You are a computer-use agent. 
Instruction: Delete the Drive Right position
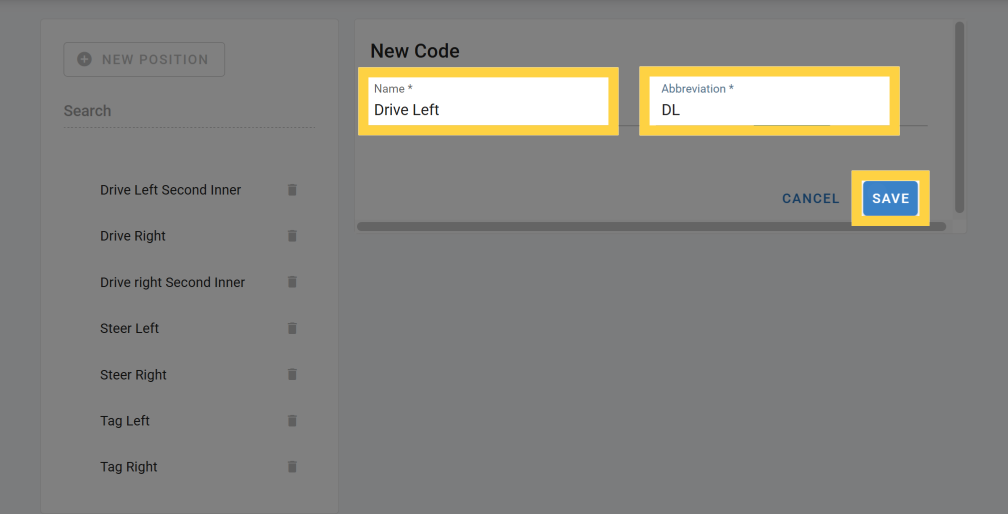point(292,236)
